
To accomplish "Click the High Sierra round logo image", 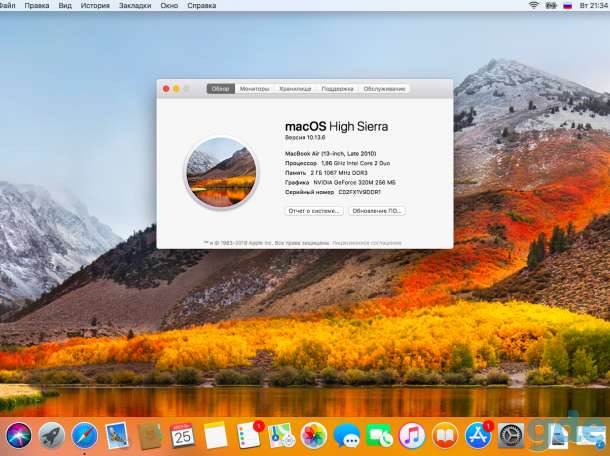I will (x=221, y=173).
